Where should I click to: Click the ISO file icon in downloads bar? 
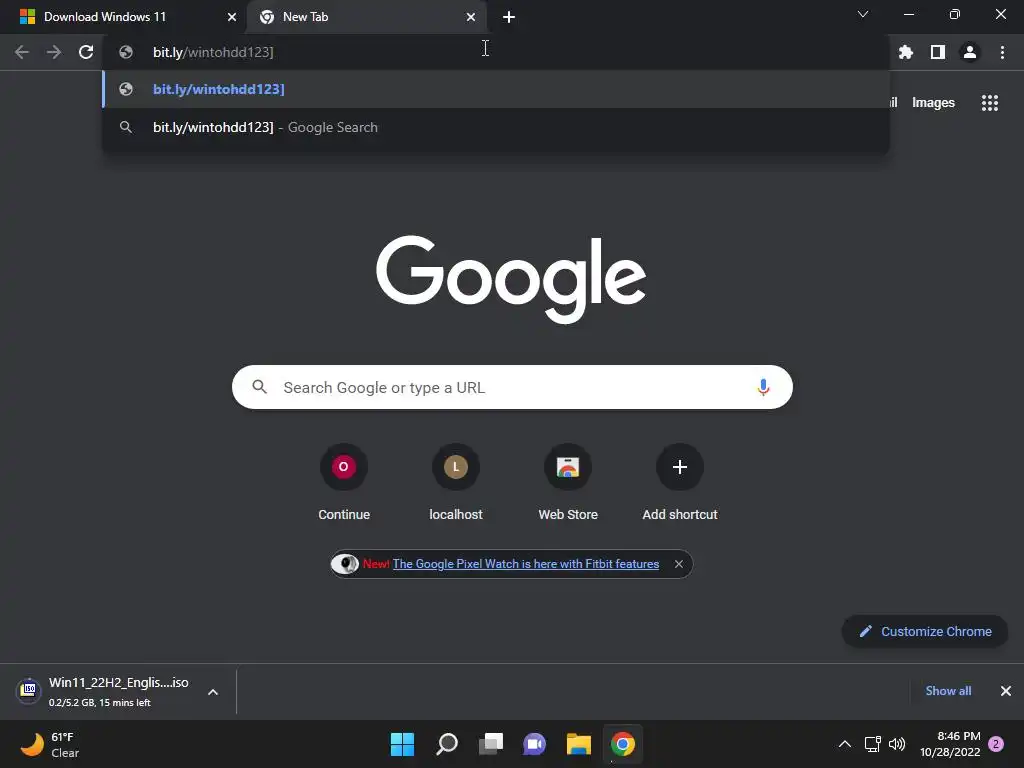pos(28,689)
